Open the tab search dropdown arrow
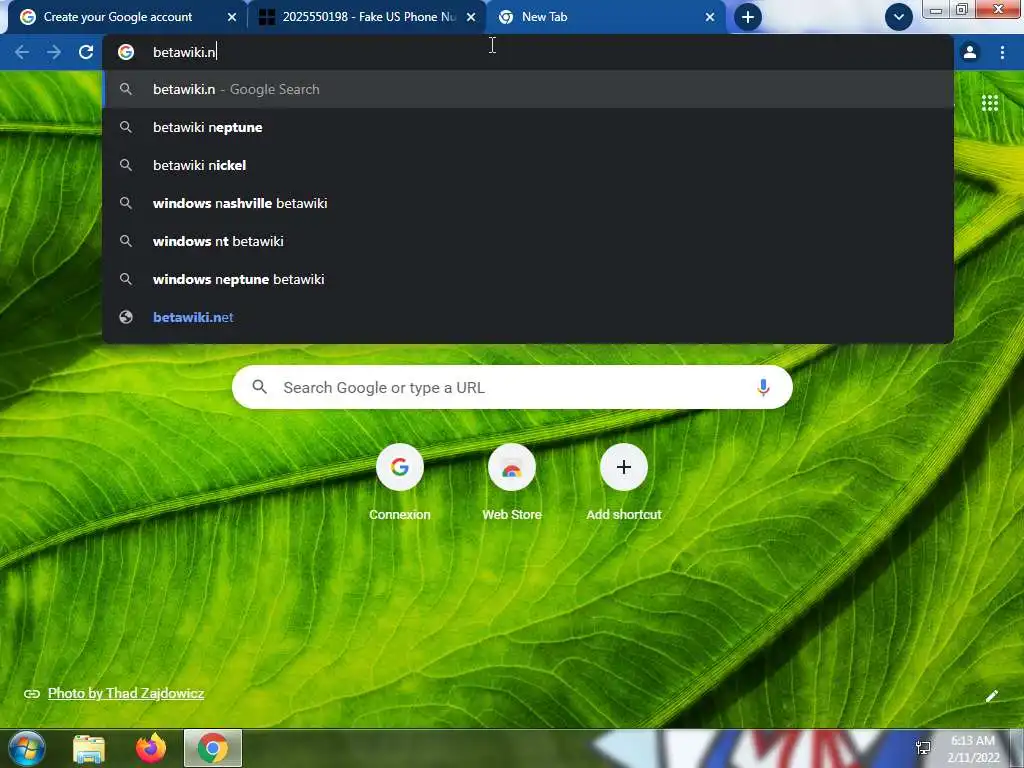Image resolution: width=1024 pixels, height=768 pixels. 899,17
